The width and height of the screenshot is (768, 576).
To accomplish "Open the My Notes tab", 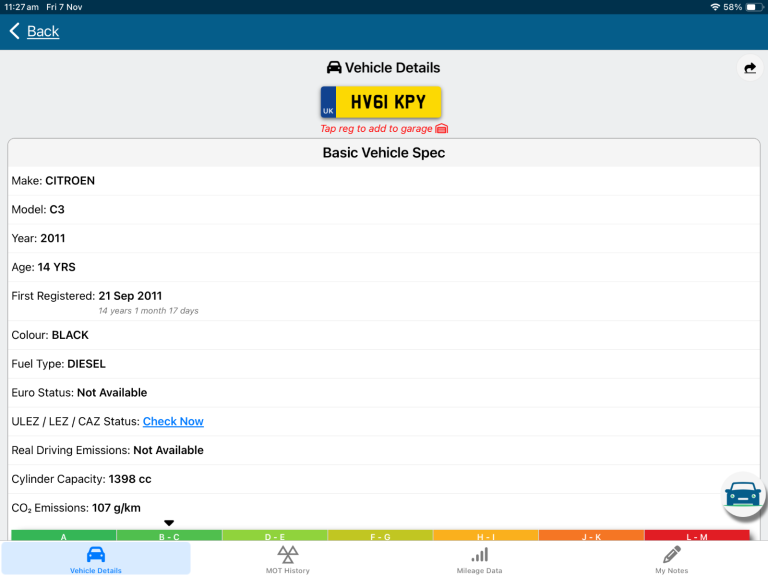I will [672, 559].
